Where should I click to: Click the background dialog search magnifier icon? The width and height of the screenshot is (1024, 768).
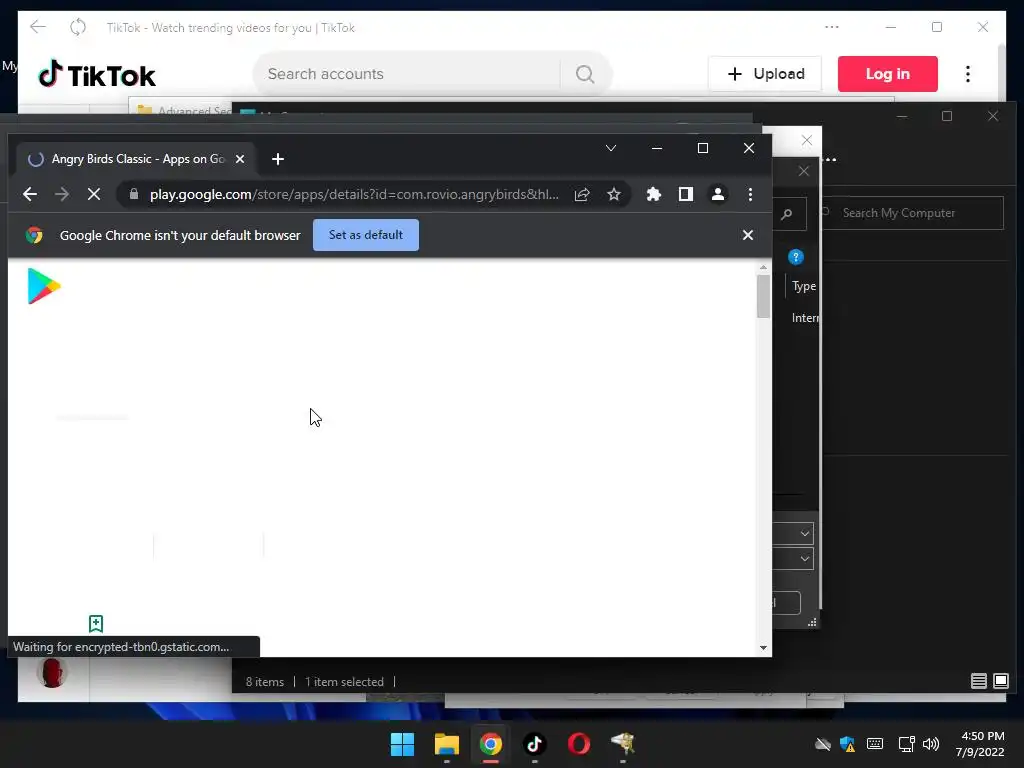(x=787, y=214)
